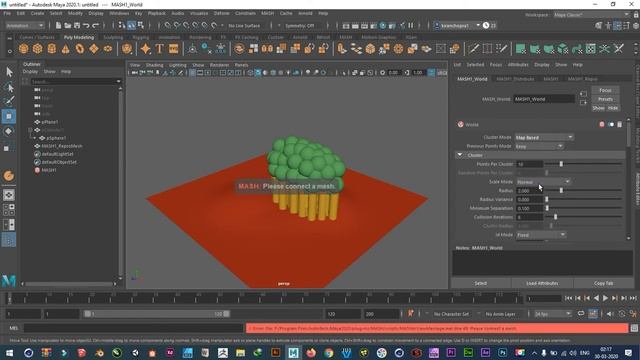
Task: Select the Move tool in toolbox
Action: (9, 116)
